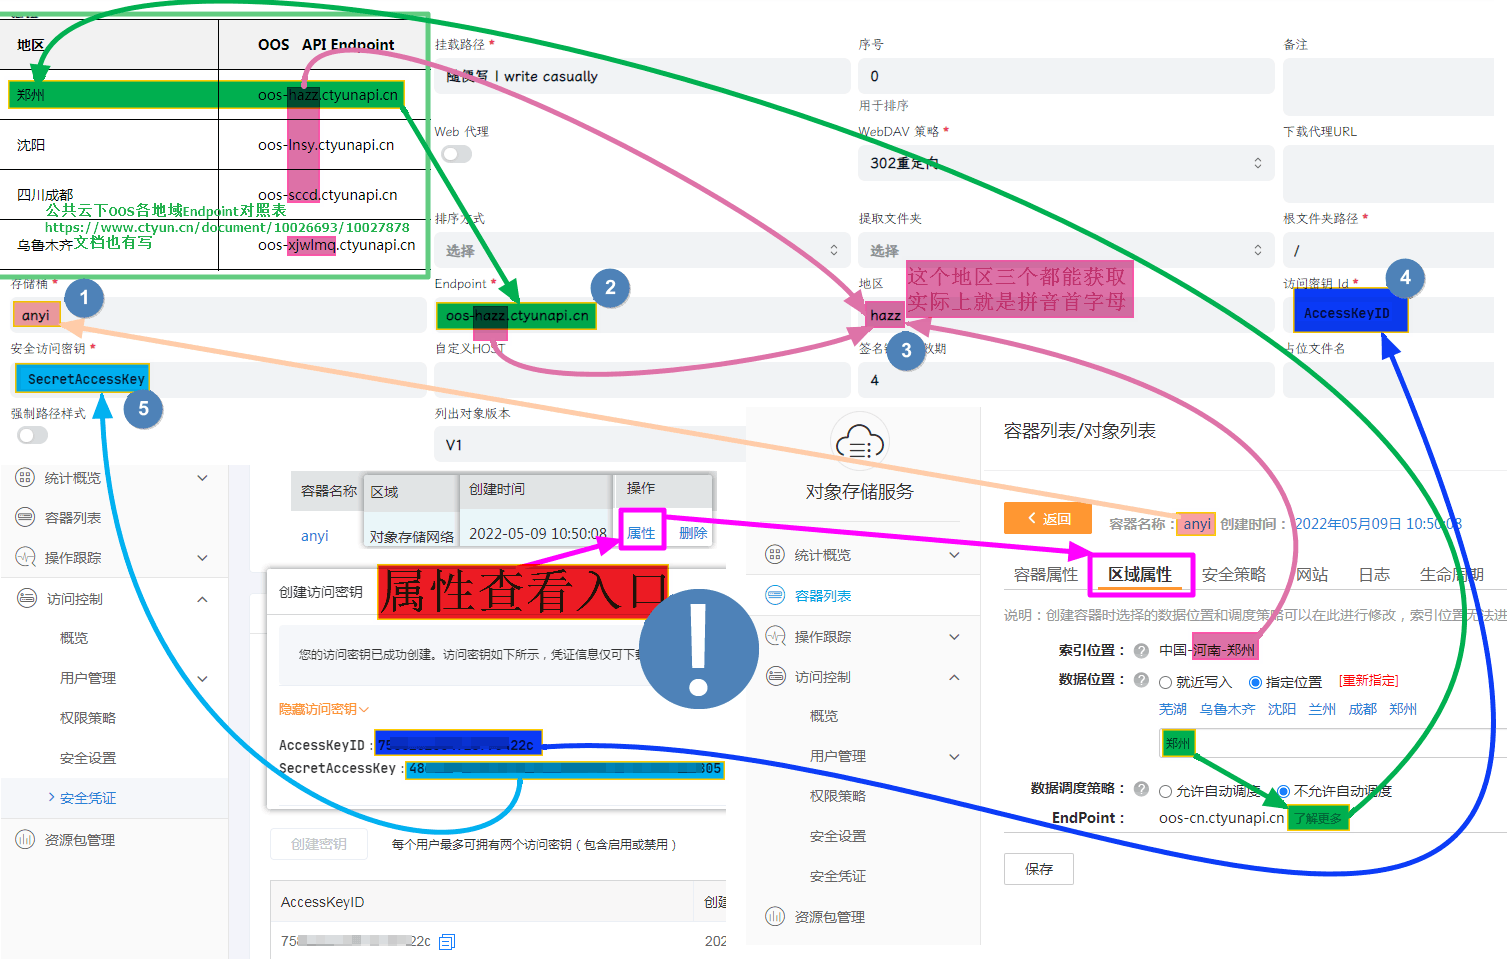Select the 允许自动调度 radio option
This screenshot has width=1507, height=959.
1165,792
